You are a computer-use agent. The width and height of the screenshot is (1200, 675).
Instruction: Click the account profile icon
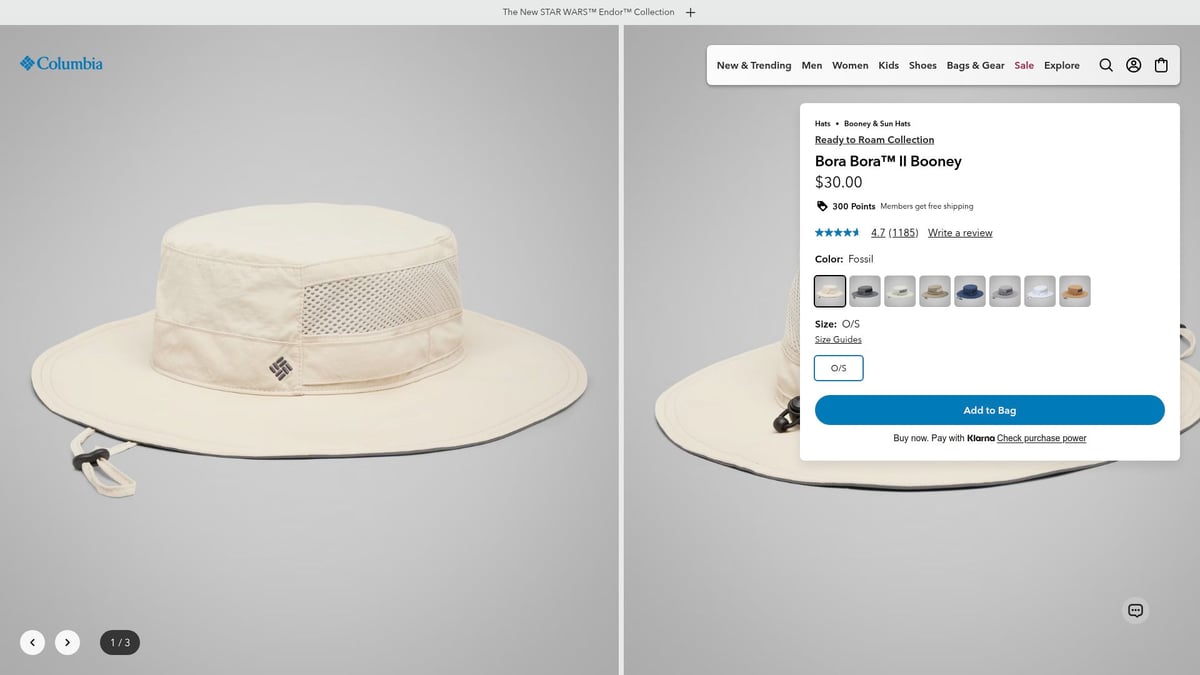pyautogui.click(x=1133, y=65)
